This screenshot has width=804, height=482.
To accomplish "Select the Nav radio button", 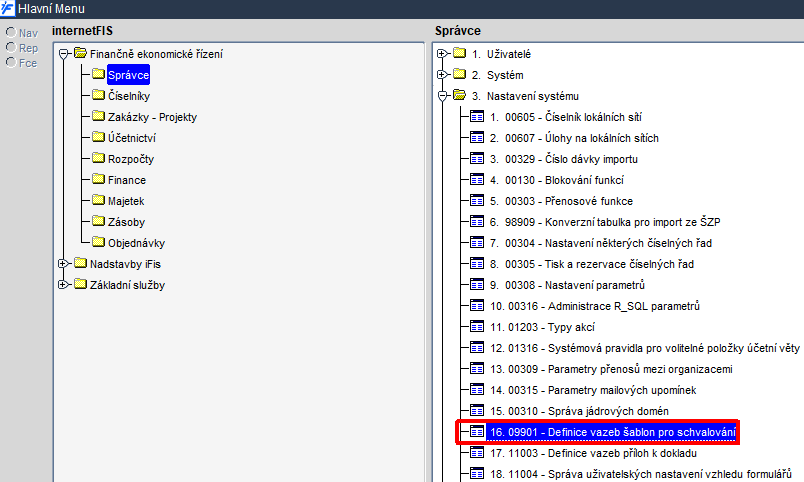I will tap(11, 32).
